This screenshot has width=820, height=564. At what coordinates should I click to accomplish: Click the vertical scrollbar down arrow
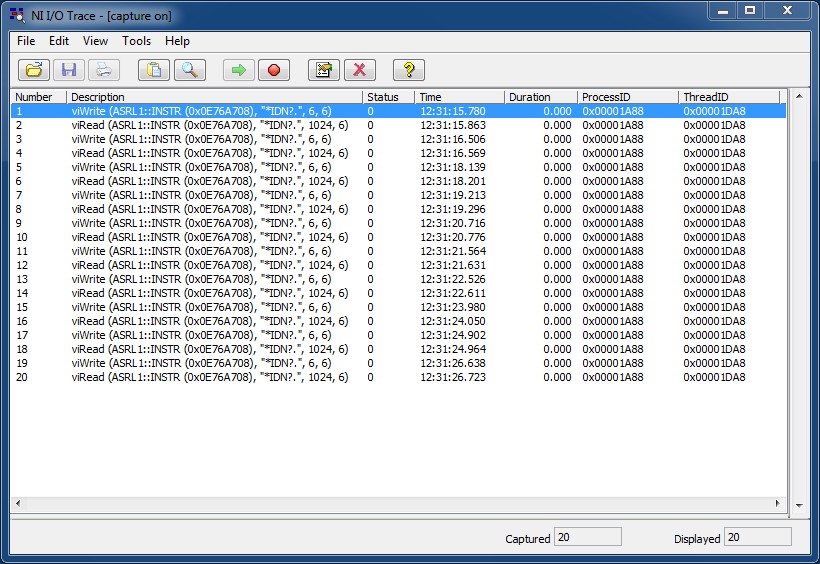[x=798, y=506]
